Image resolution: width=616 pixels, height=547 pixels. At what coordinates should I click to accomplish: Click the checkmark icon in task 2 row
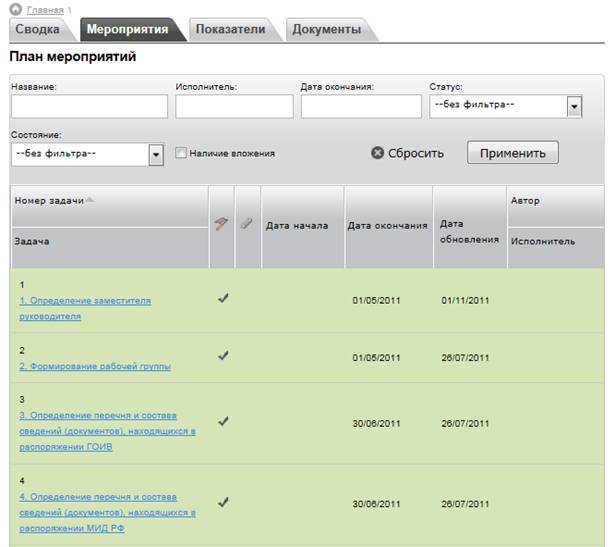(x=223, y=356)
